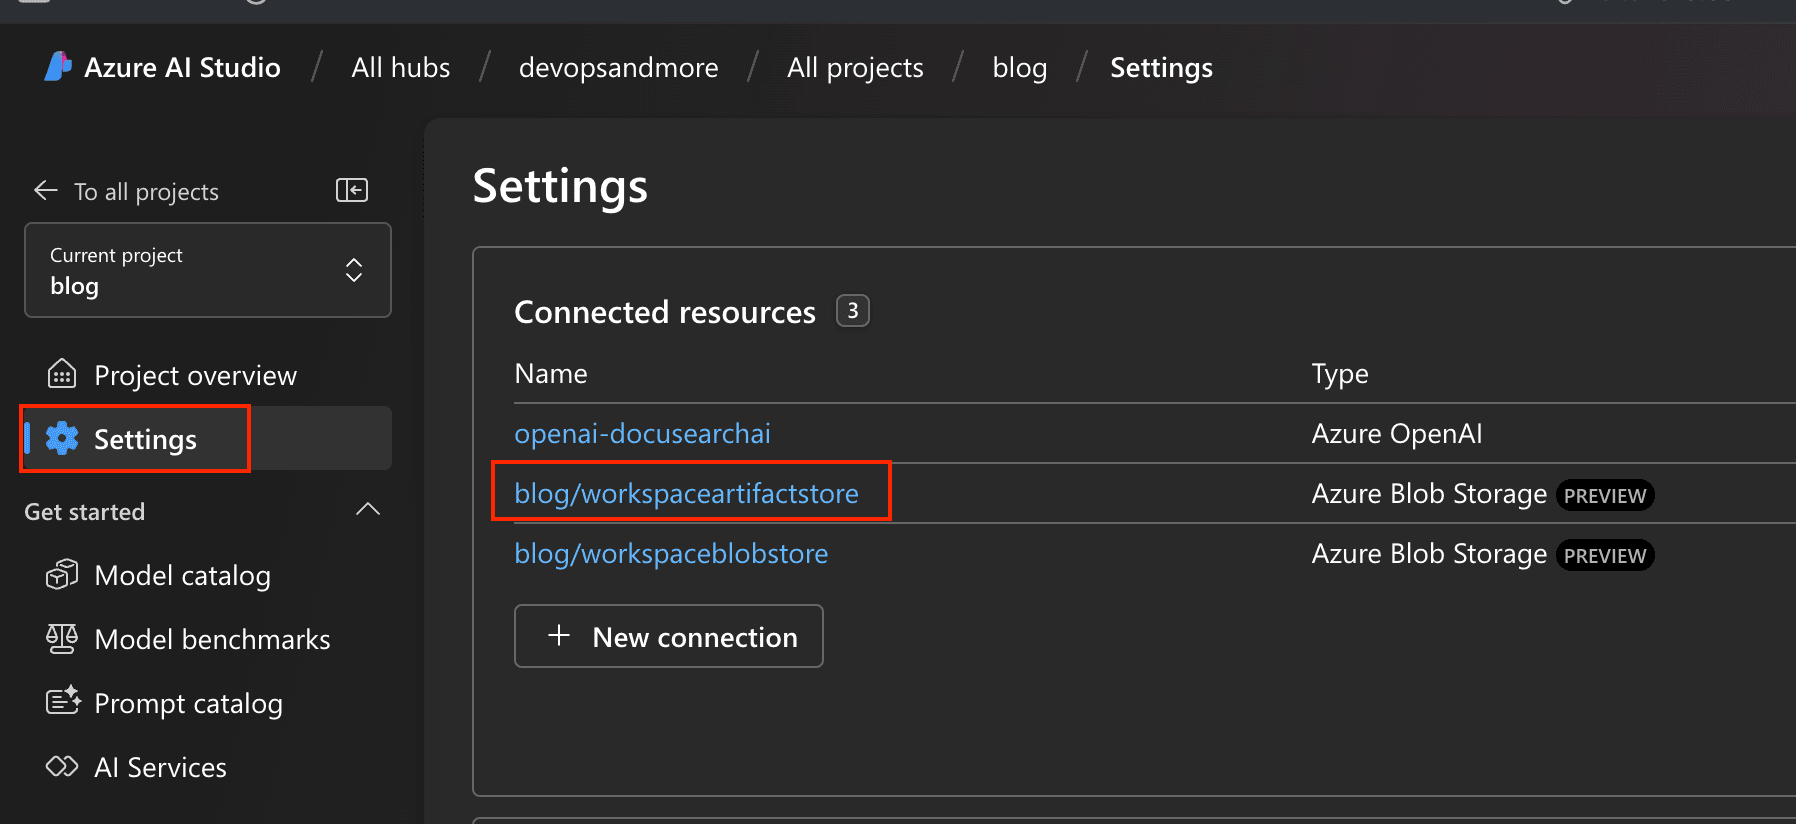Image resolution: width=1796 pixels, height=824 pixels.
Task: Collapse the sidebar with the panel icon
Action: (352, 190)
